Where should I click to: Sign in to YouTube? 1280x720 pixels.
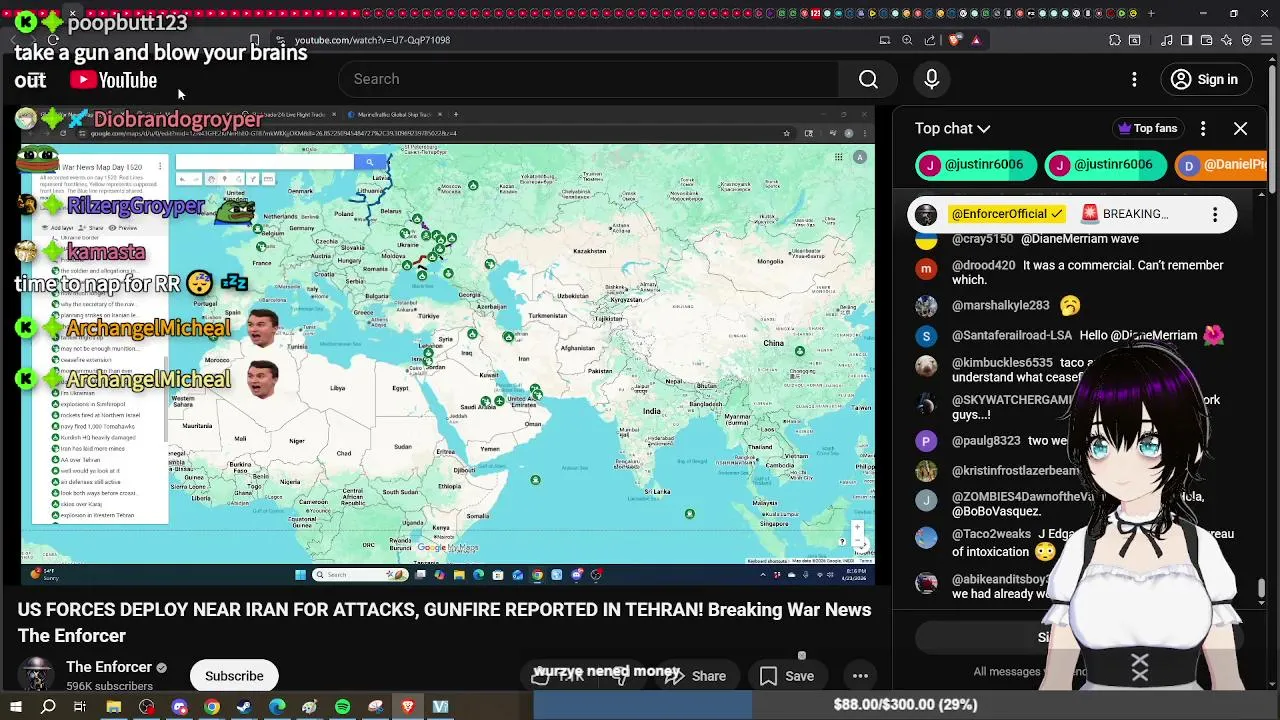click(1205, 79)
